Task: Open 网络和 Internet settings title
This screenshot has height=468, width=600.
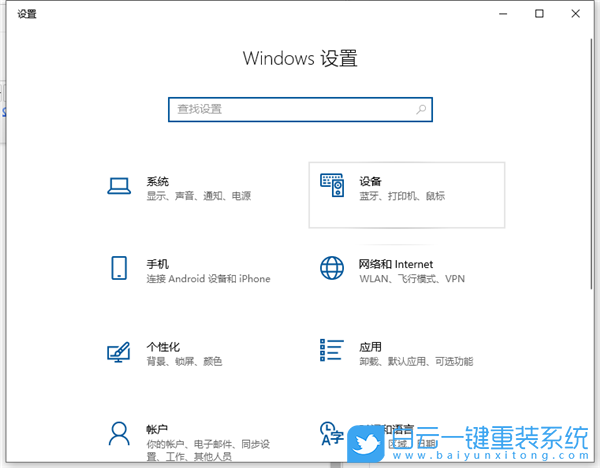Action: click(396, 264)
